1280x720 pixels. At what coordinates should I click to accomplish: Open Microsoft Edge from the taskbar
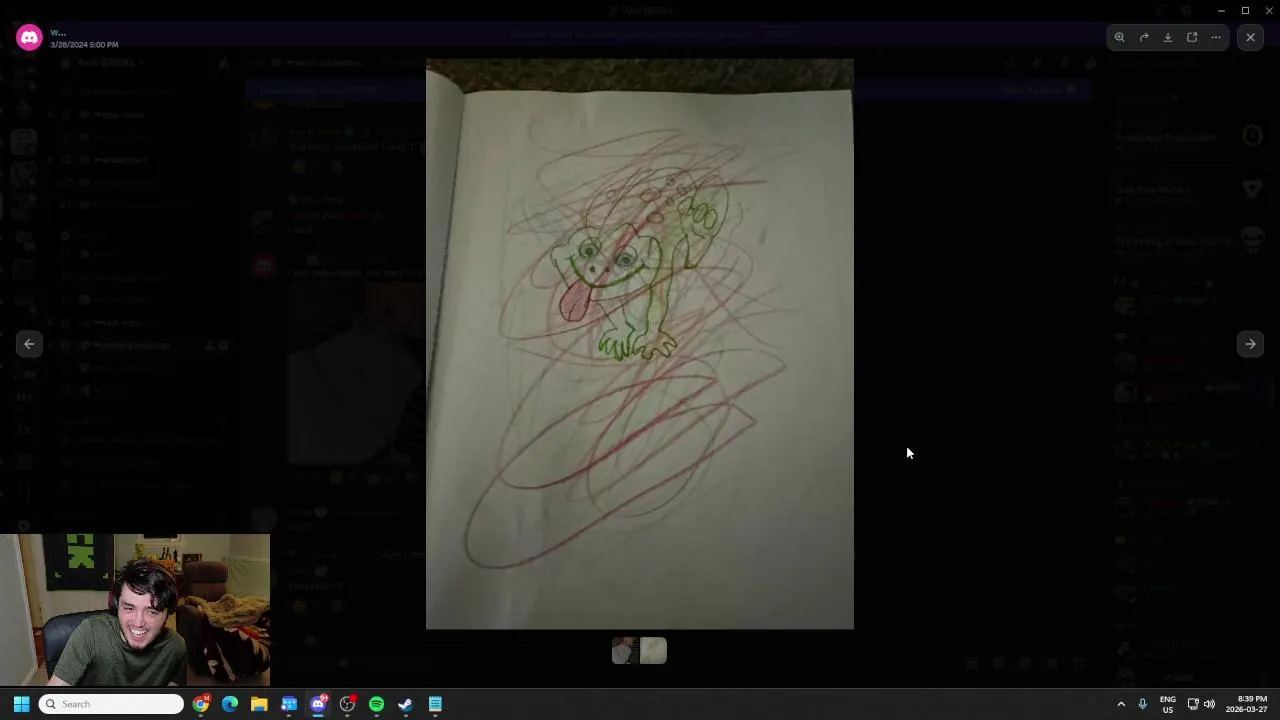[x=230, y=704]
